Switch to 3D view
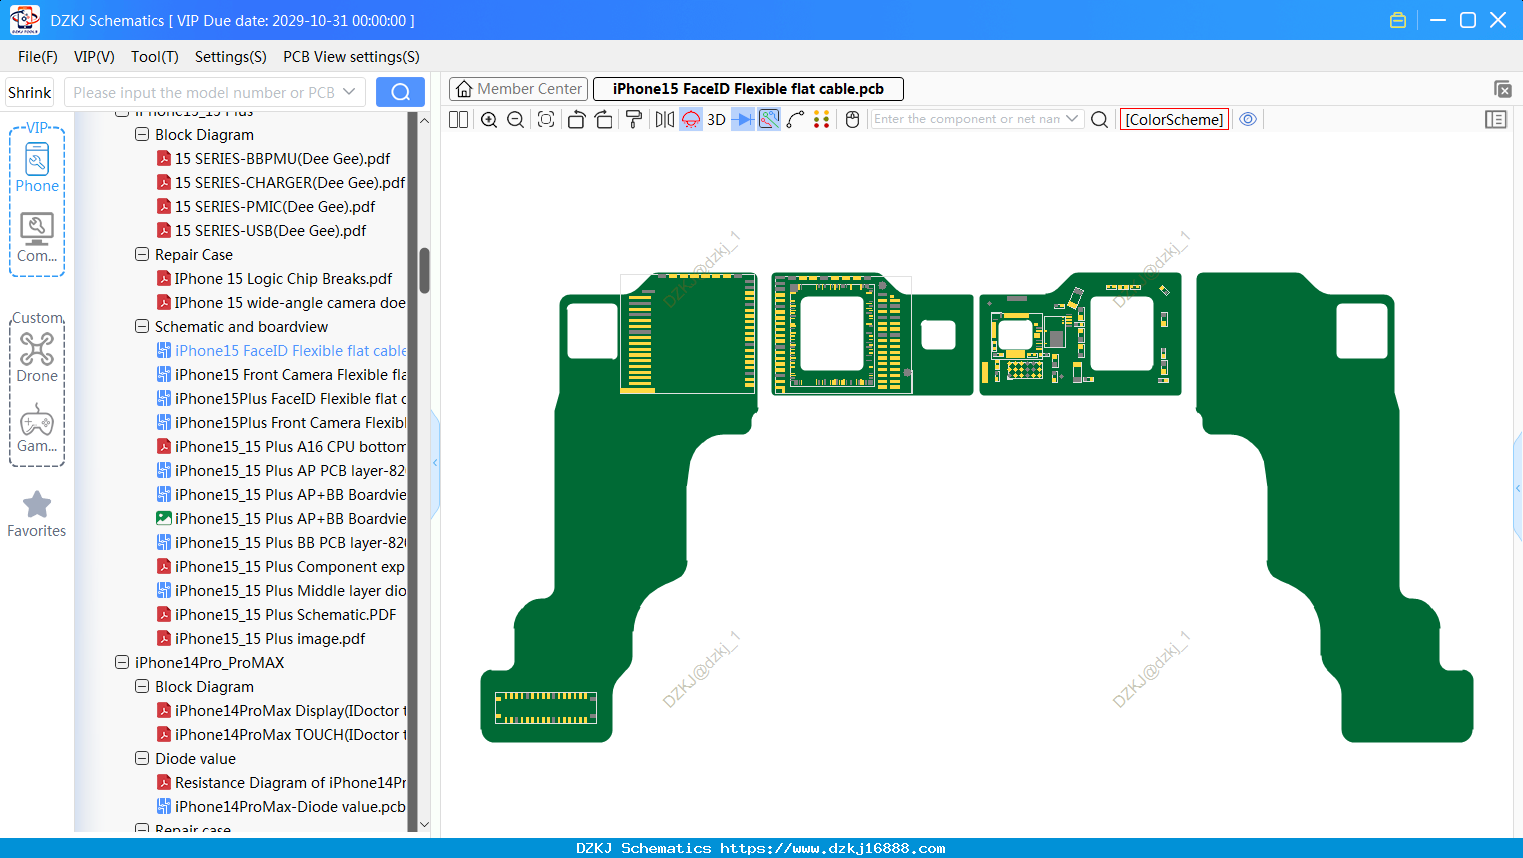 pos(716,120)
